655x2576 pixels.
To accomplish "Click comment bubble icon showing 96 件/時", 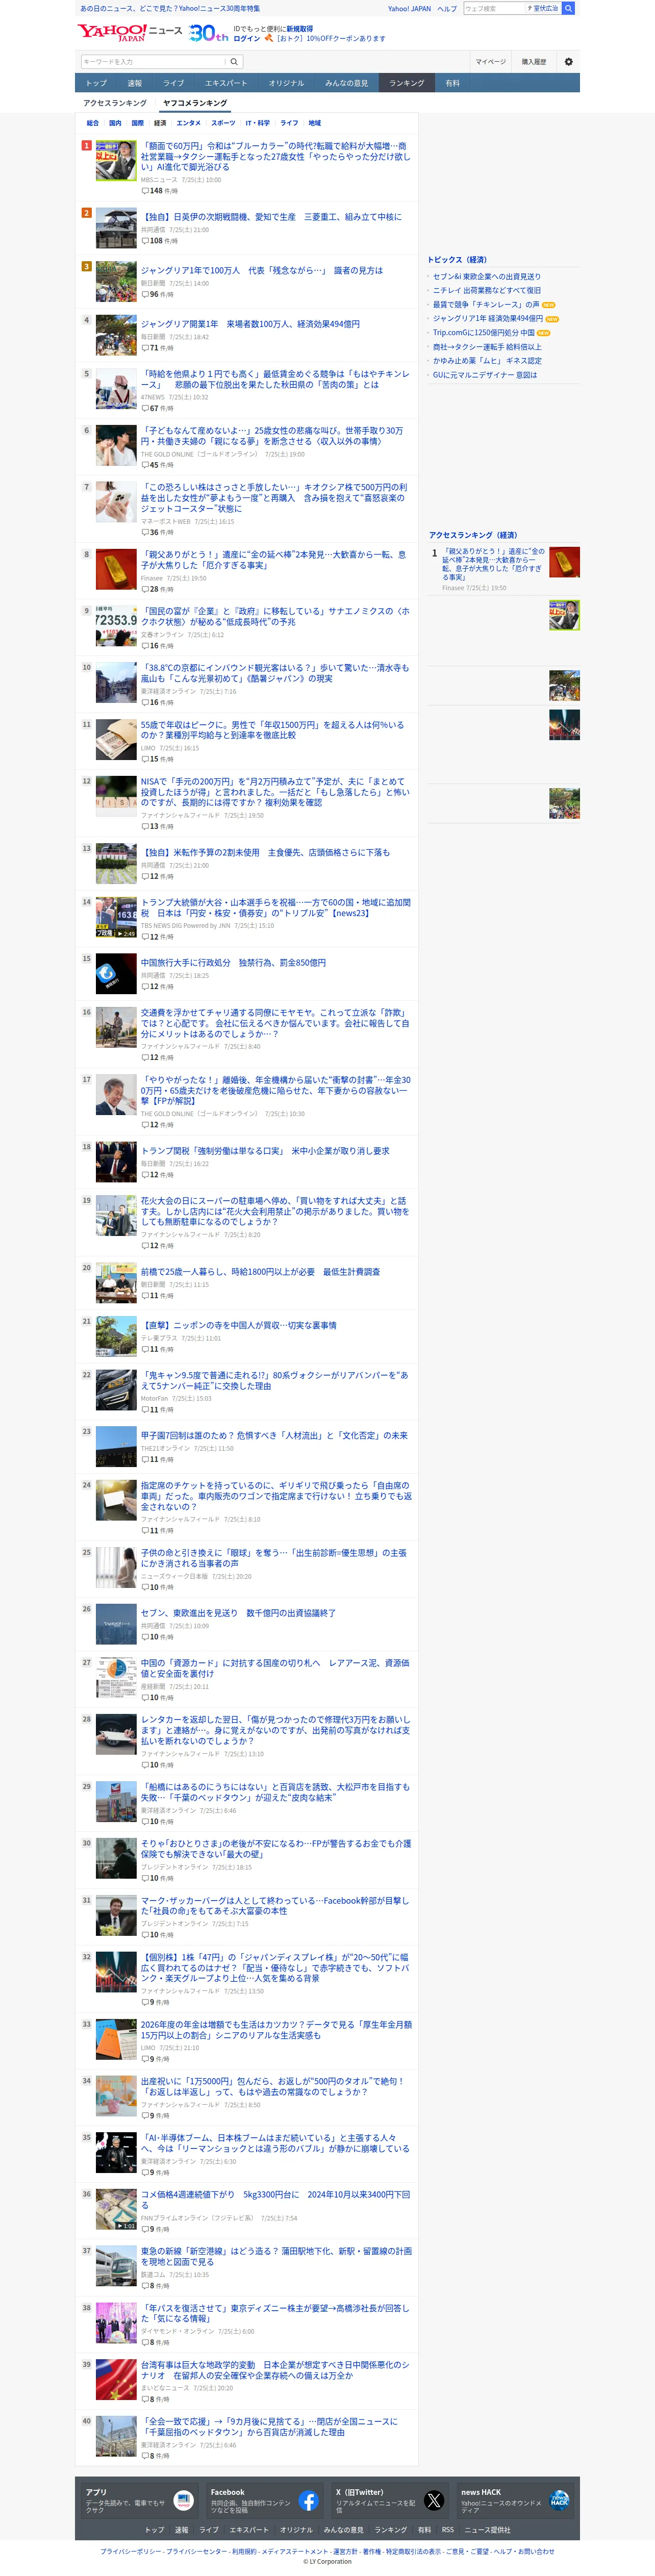I will tap(145, 295).
